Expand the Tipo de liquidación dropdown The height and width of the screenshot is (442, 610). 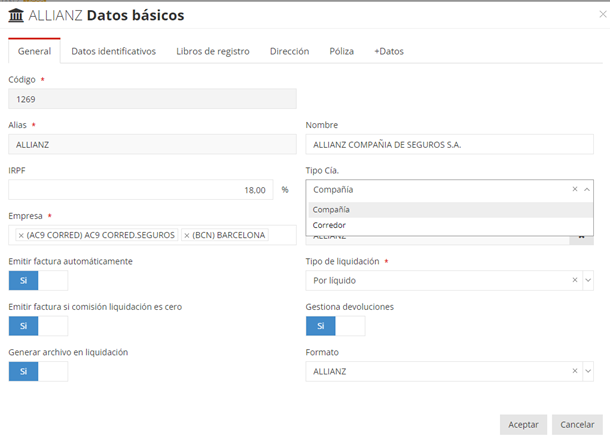click(587, 281)
